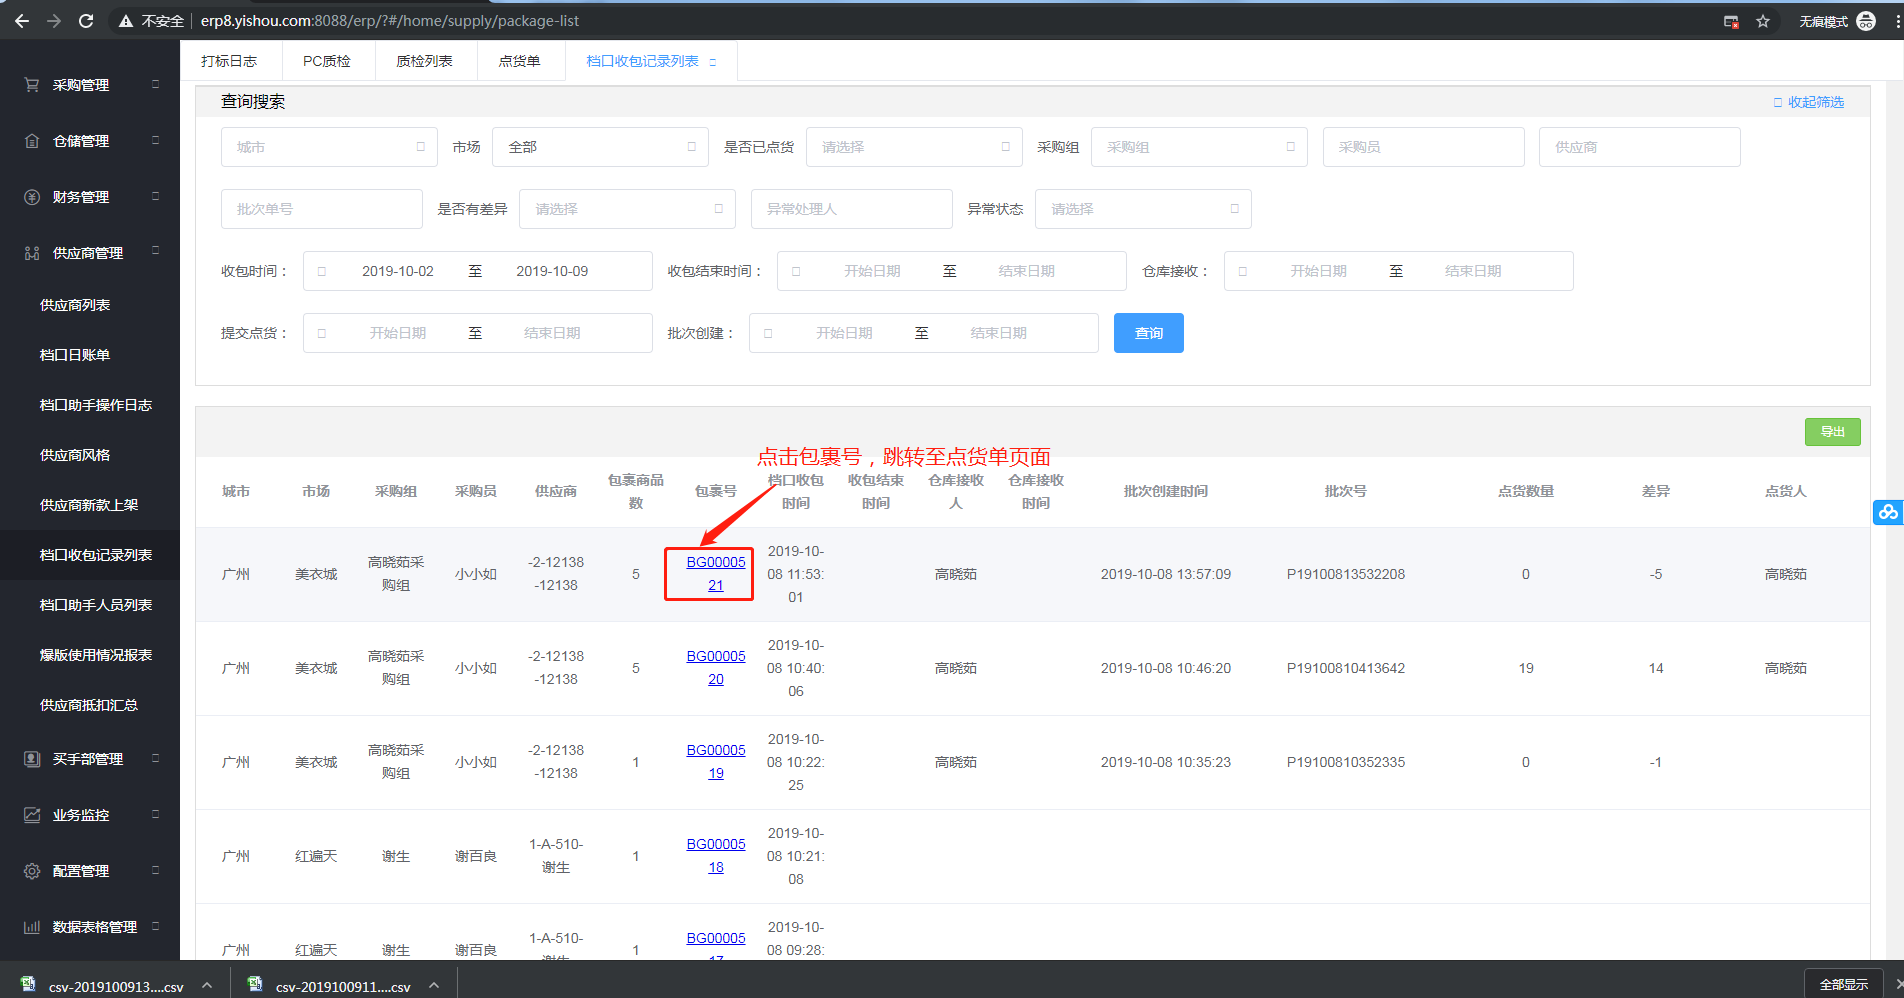Viewport: 1904px width, 998px height.
Task: Click the 财务管理 currency icon
Action: click(x=32, y=197)
